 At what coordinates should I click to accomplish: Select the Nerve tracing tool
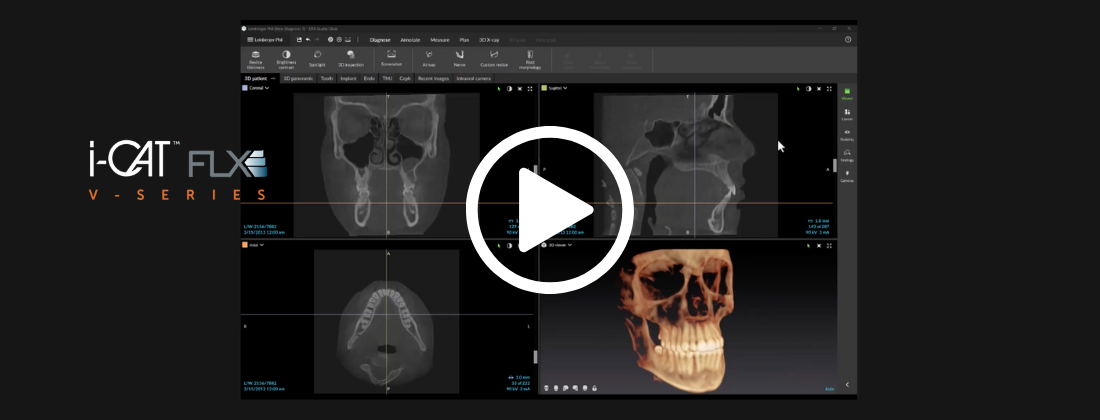[460, 58]
